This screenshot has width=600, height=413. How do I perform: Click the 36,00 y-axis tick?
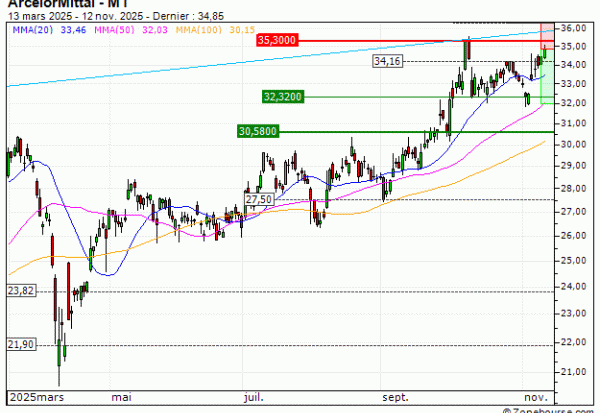pyautogui.click(x=574, y=28)
